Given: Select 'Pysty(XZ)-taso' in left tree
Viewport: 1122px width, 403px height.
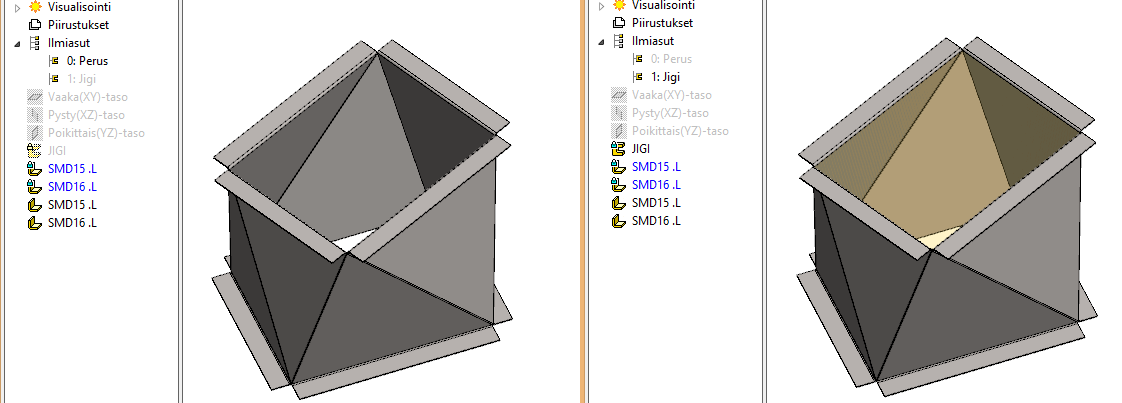Looking at the screenshot, I should [x=86, y=115].
